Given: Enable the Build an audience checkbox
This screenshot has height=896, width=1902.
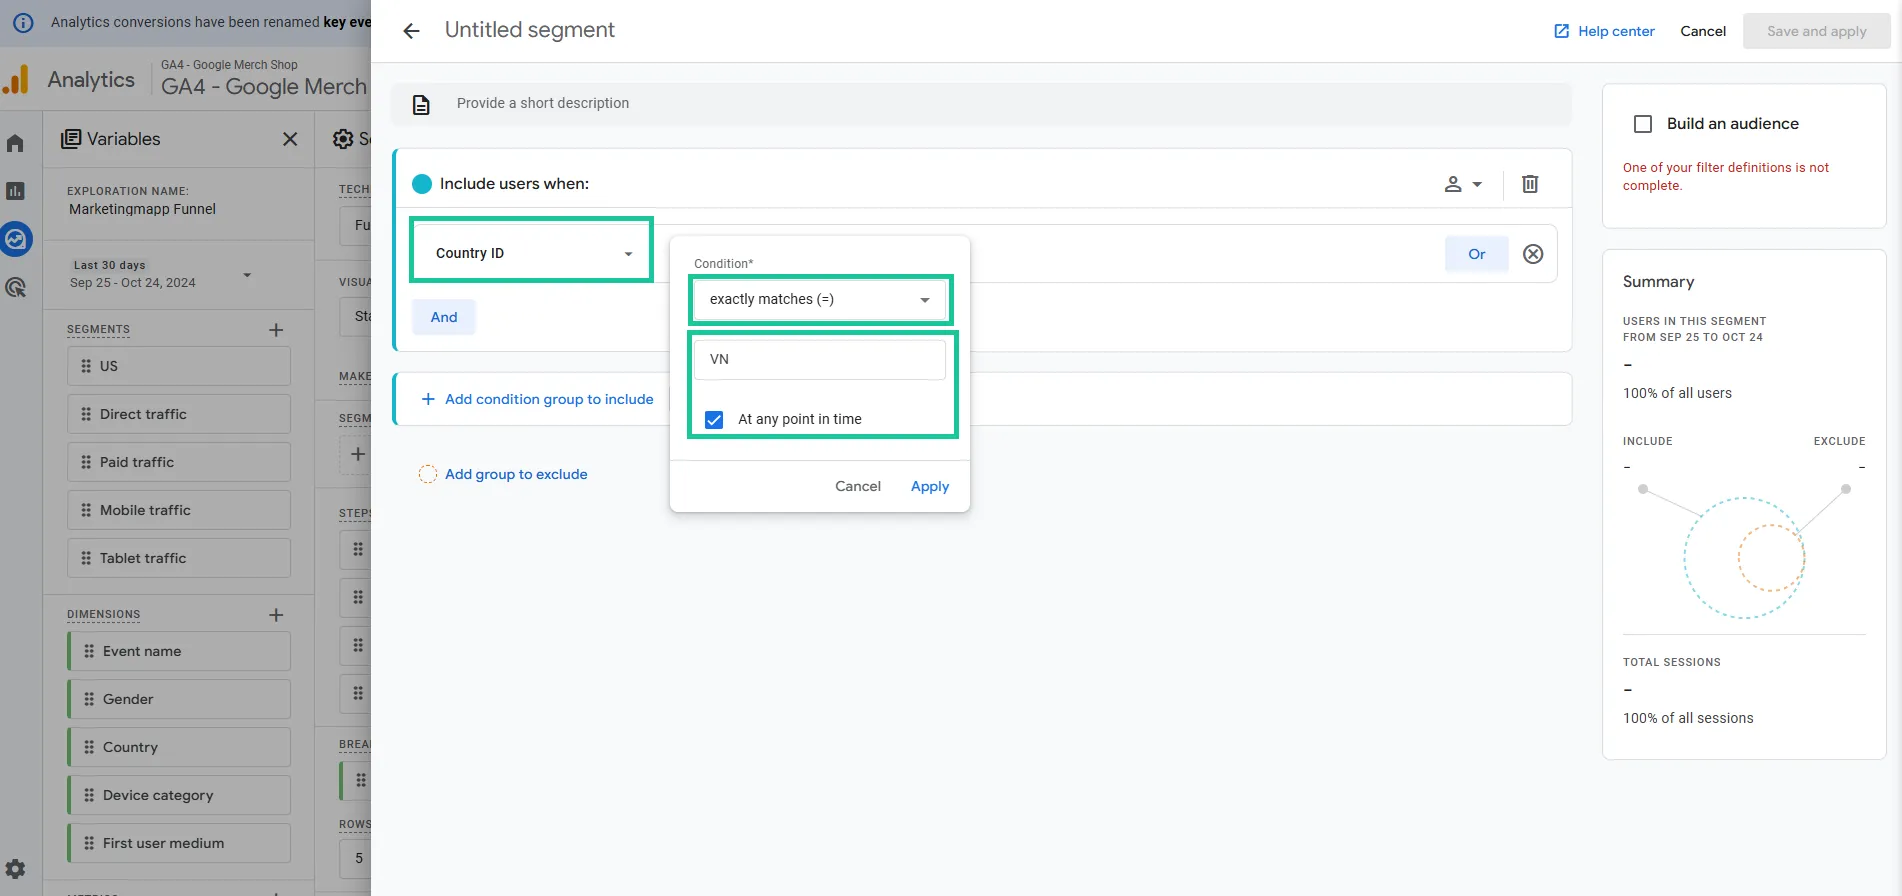Looking at the screenshot, I should [1643, 124].
